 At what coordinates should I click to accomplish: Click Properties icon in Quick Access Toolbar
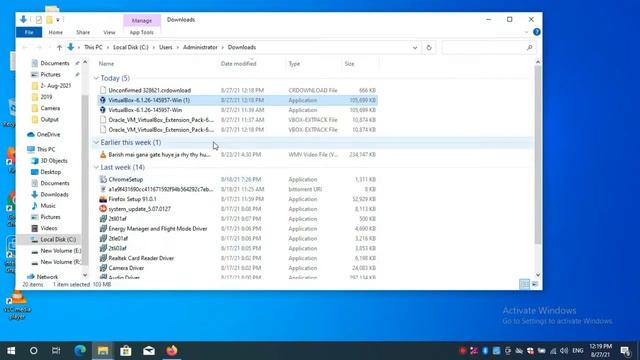click(x=38, y=20)
